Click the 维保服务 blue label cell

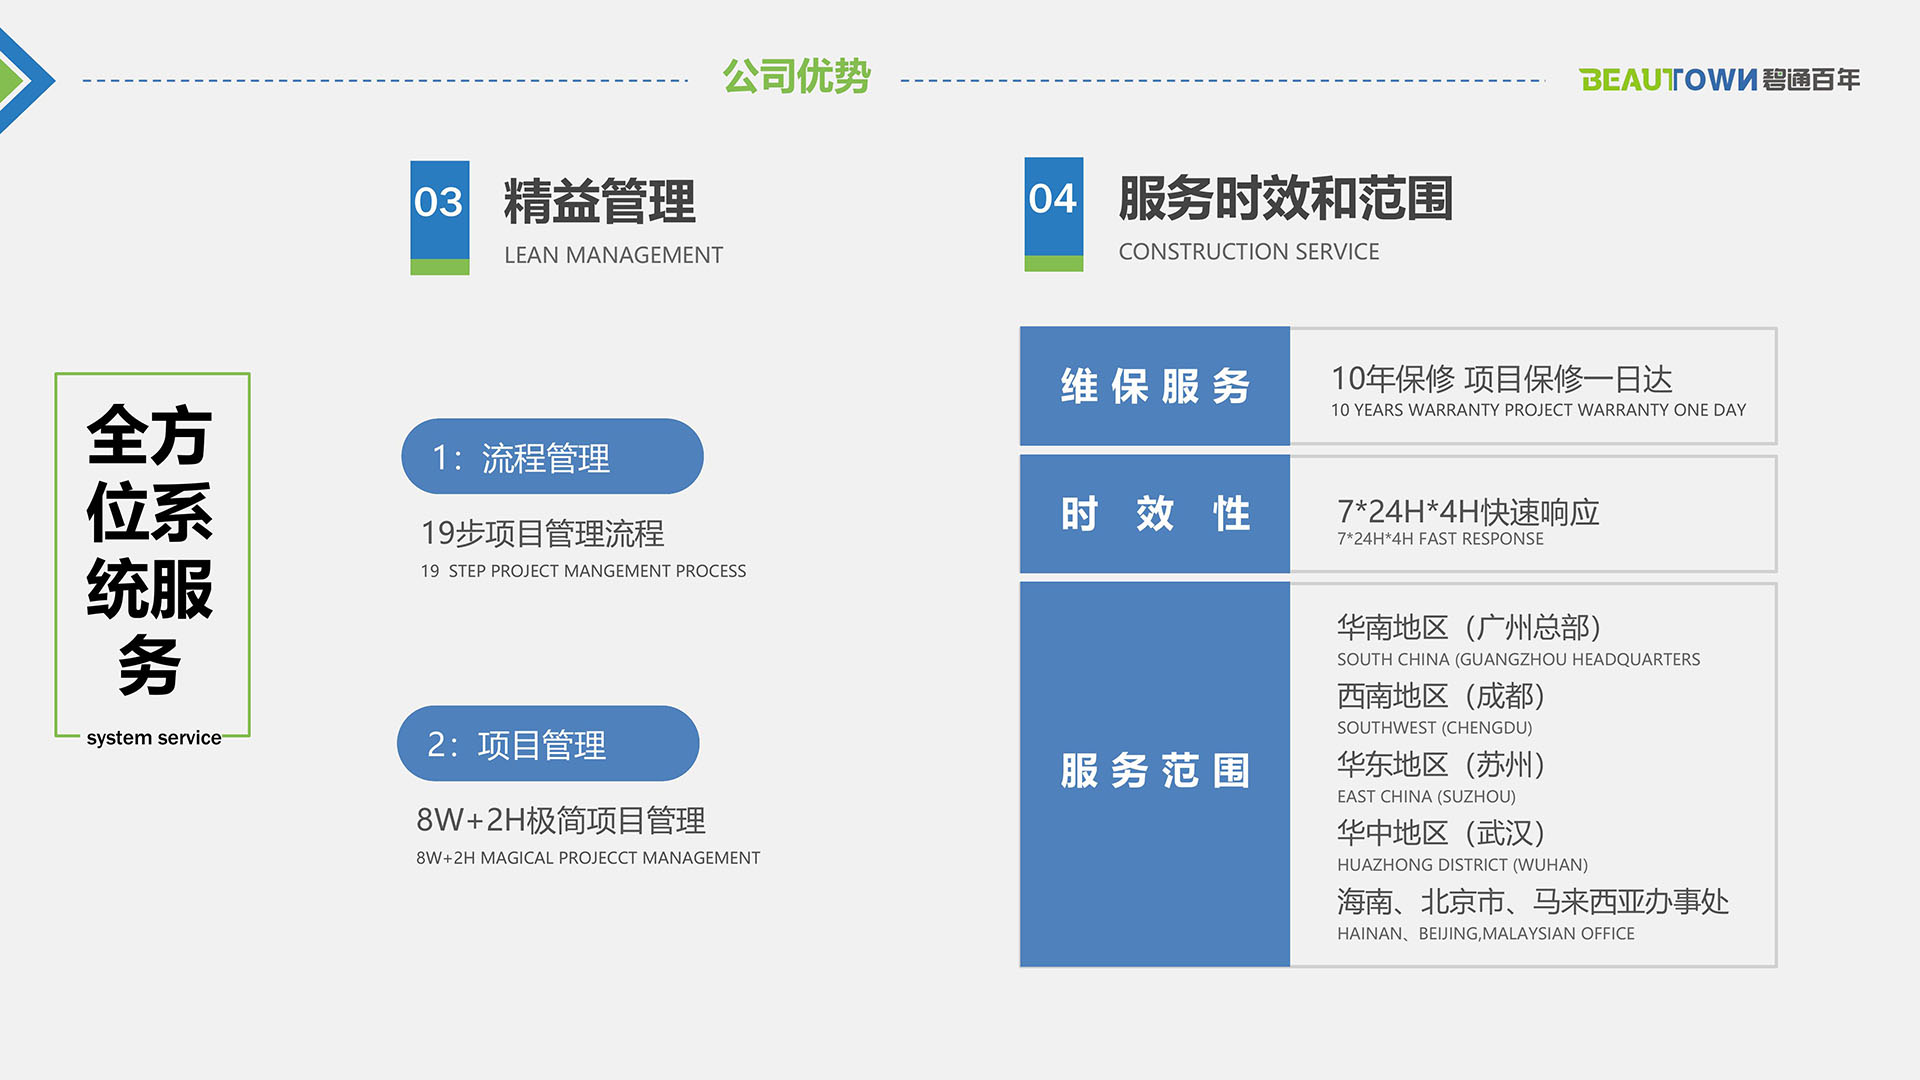1155,386
